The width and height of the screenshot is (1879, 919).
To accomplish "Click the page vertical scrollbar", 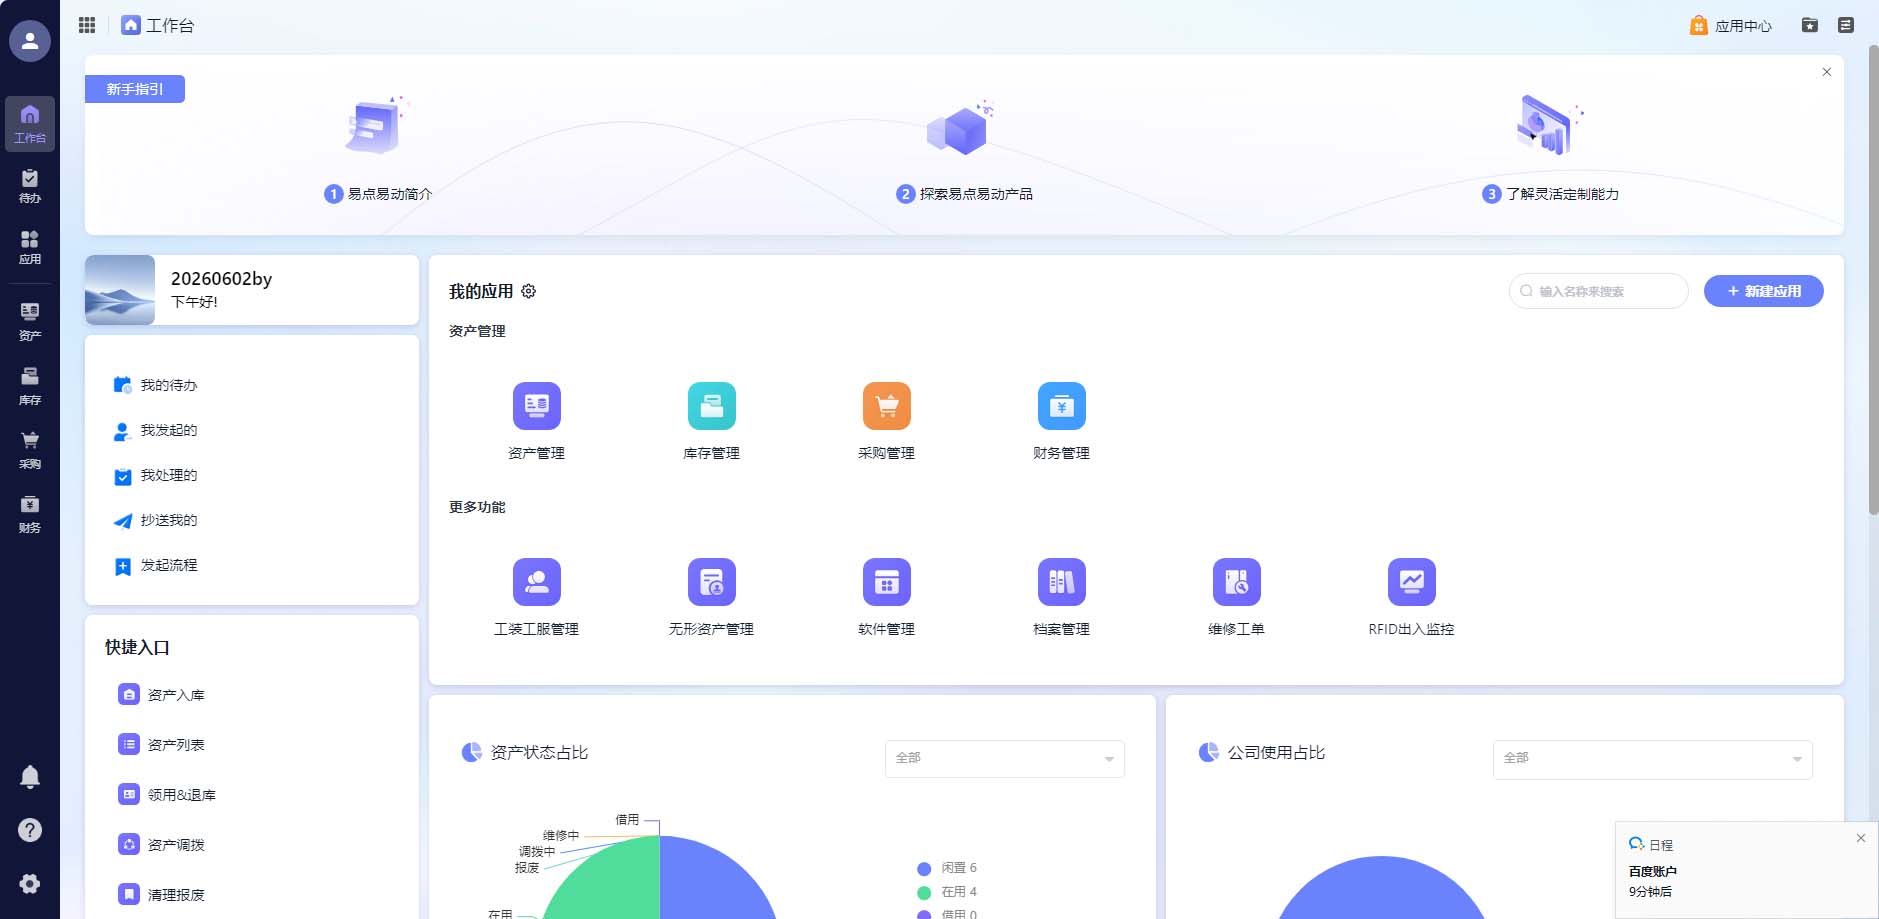I will [1873, 280].
